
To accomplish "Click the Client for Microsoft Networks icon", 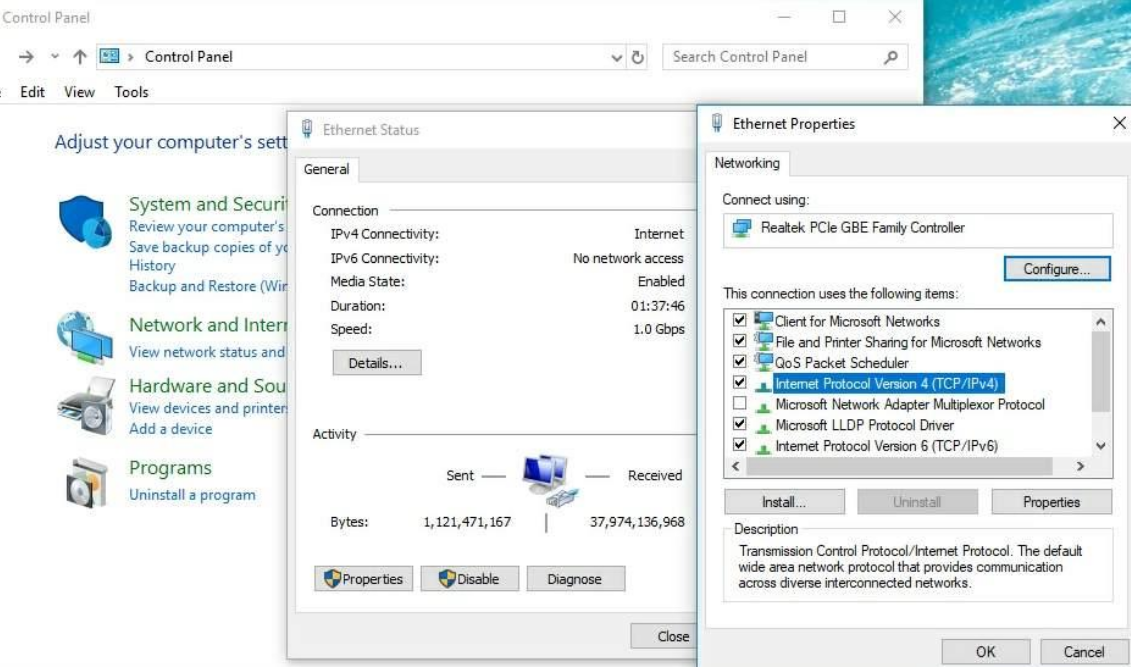I will [x=762, y=321].
